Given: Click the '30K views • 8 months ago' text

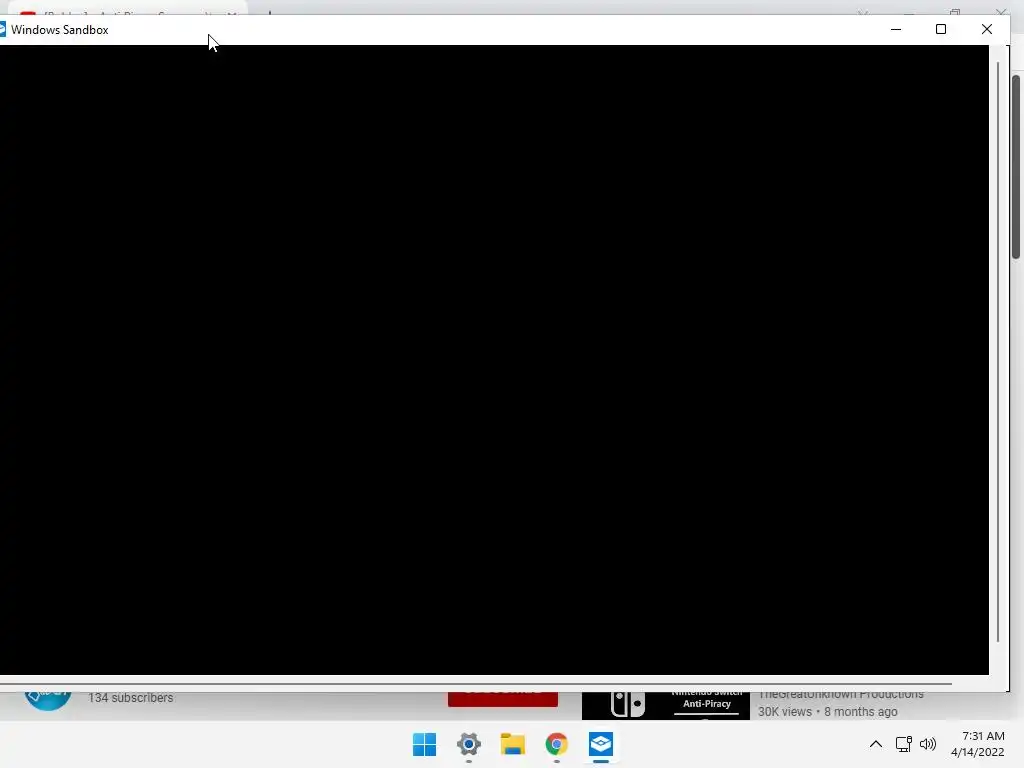Looking at the screenshot, I should click(827, 712).
